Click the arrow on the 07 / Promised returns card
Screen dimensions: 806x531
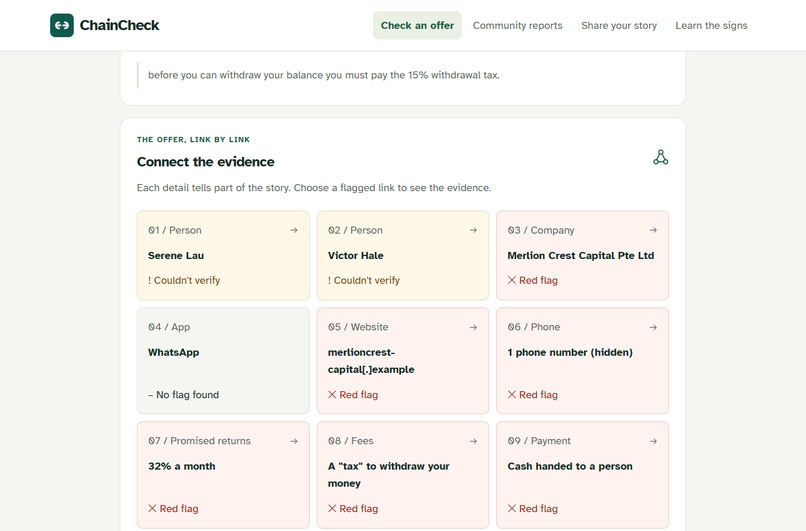point(294,441)
